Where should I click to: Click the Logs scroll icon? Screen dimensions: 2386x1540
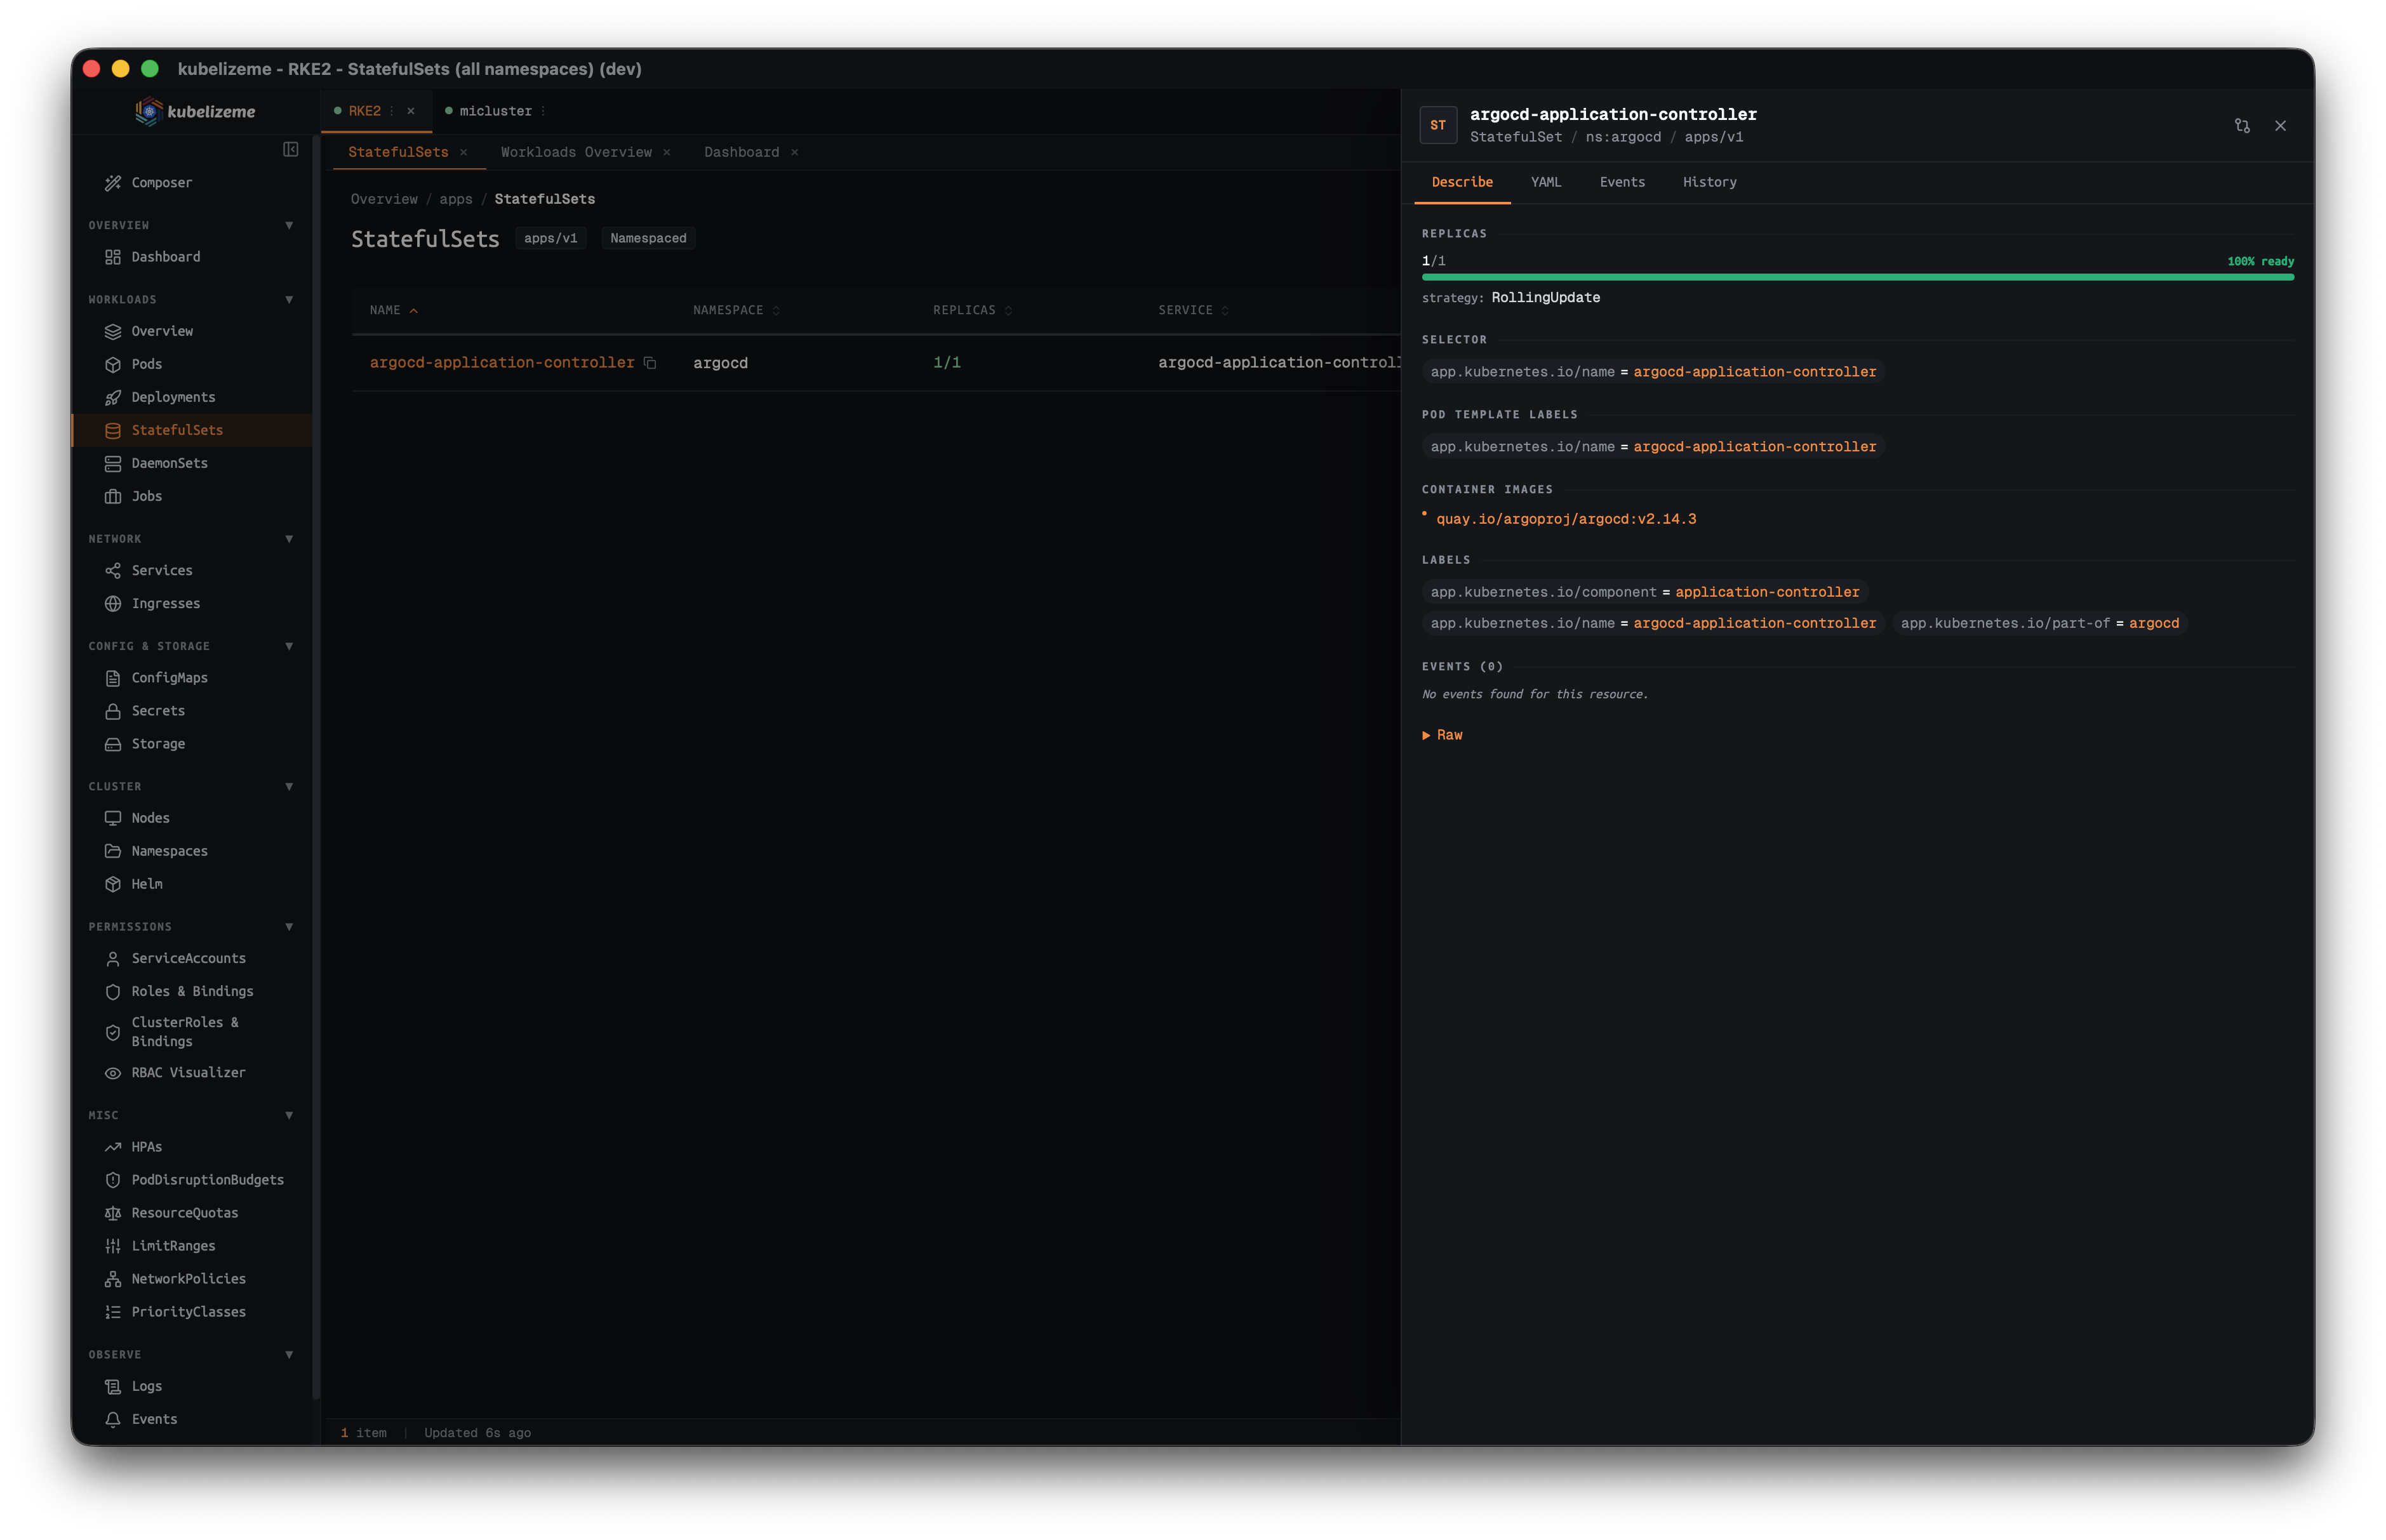113,1386
